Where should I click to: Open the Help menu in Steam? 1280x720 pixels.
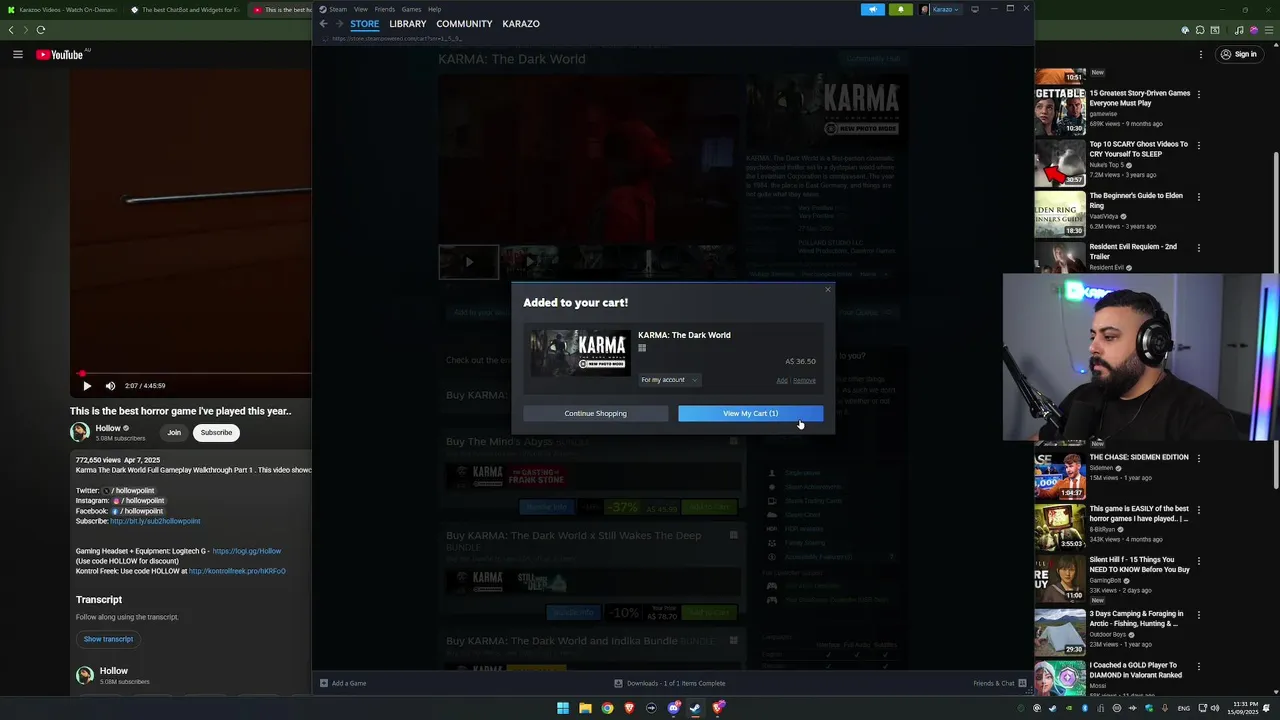tap(435, 9)
